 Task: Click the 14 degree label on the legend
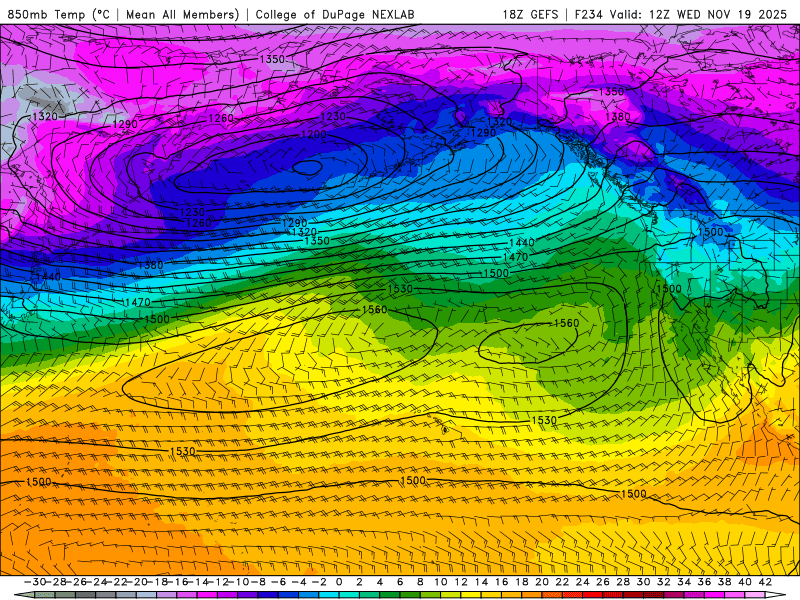(x=482, y=582)
